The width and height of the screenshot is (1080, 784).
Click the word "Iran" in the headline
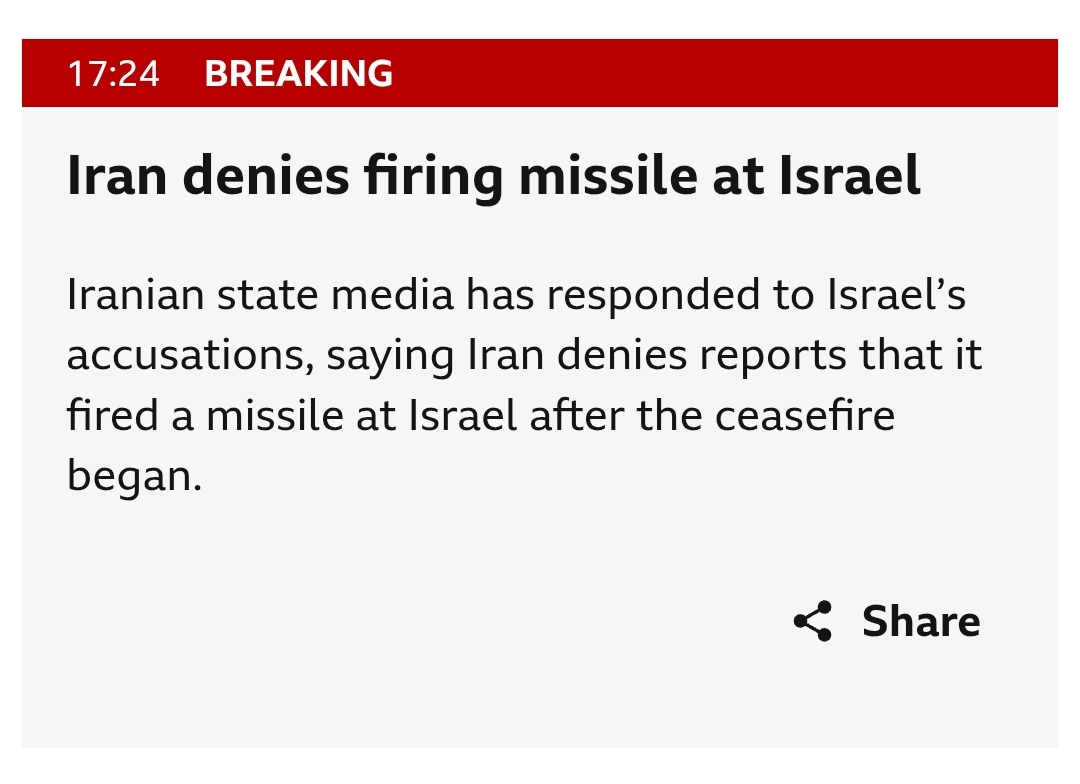pos(117,175)
